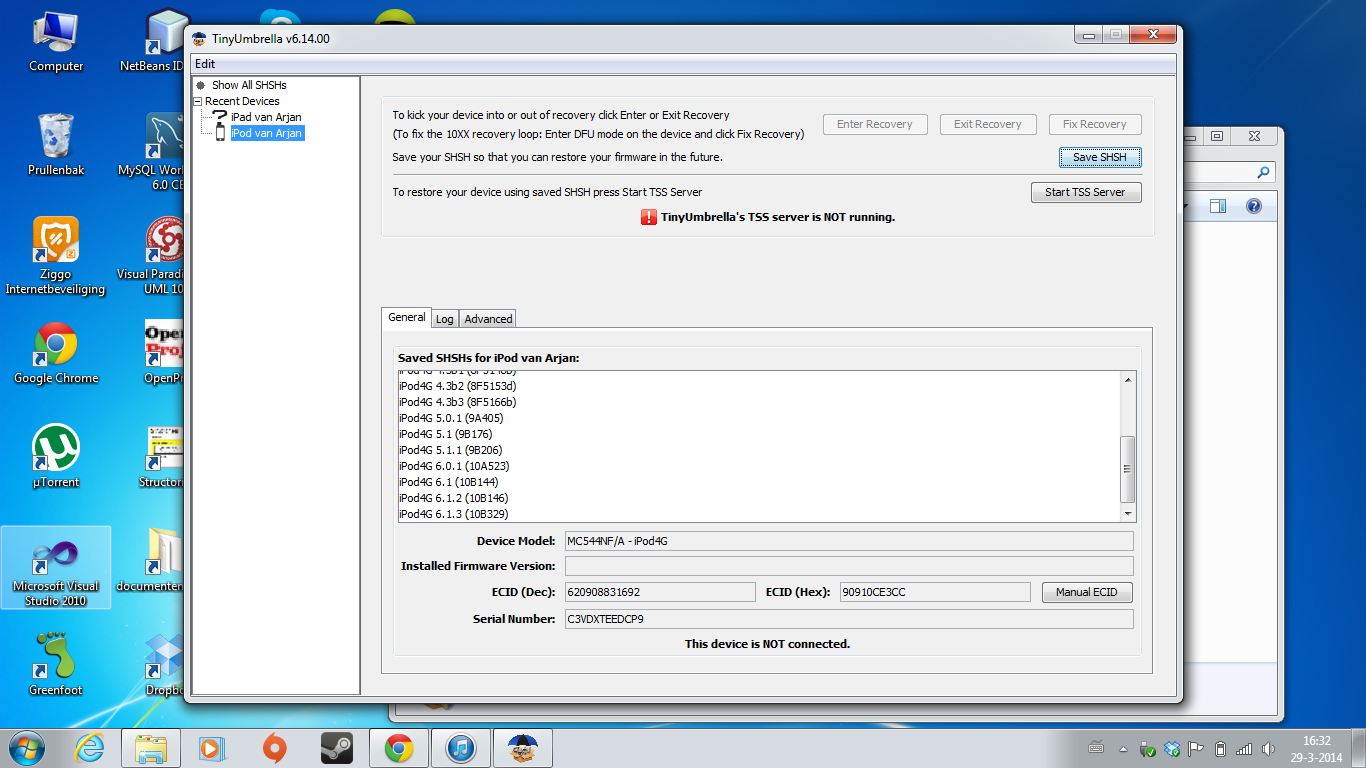
Task: Switch to the General tab
Action: pos(406,317)
